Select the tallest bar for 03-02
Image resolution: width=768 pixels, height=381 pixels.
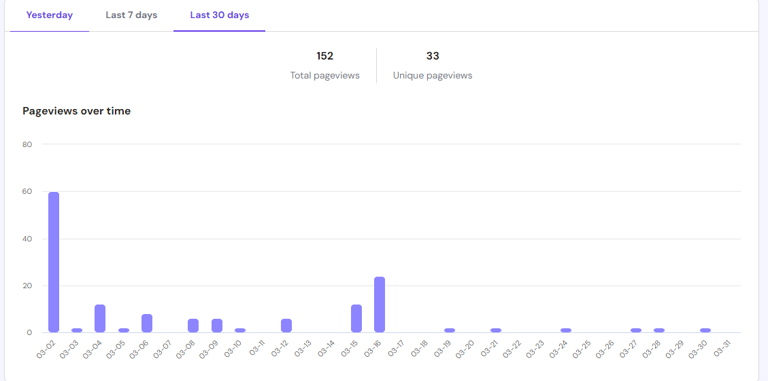click(x=54, y=262)
